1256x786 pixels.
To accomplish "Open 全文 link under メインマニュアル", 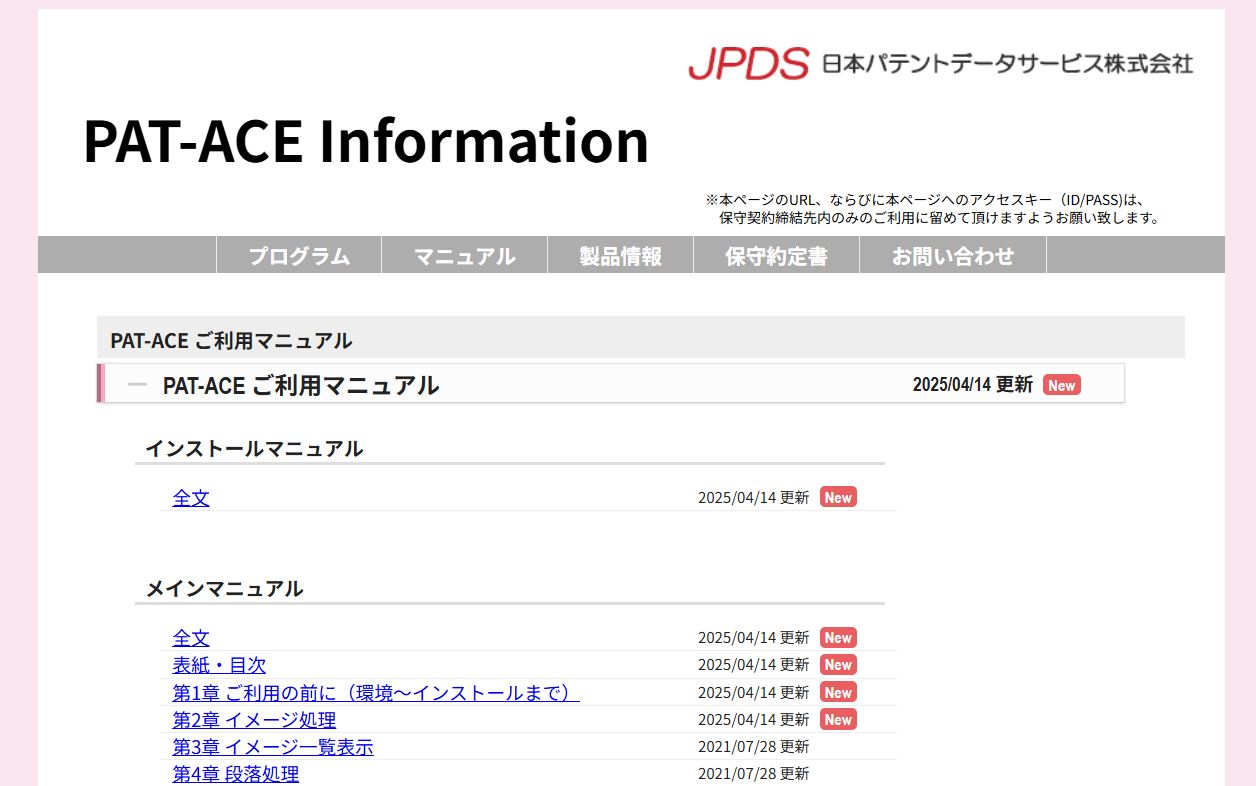I will 191,637.
